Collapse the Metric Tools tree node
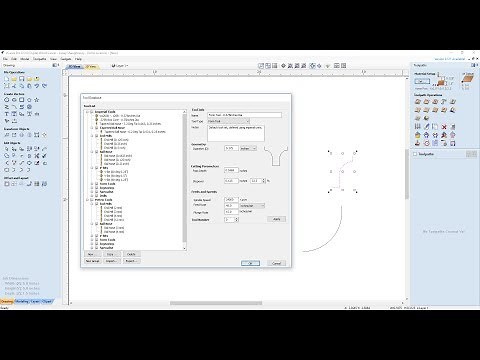480x360 pixels. [x=87, y=200]
